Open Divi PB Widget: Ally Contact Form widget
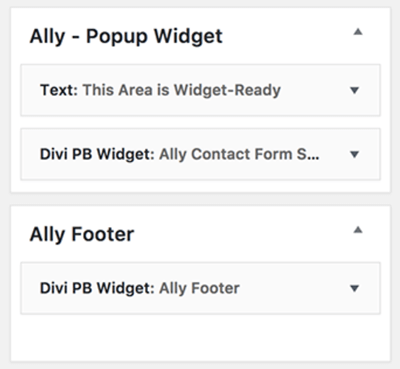Image resolution: width=400 pixels, height=369 pixels. click(200, 154)
